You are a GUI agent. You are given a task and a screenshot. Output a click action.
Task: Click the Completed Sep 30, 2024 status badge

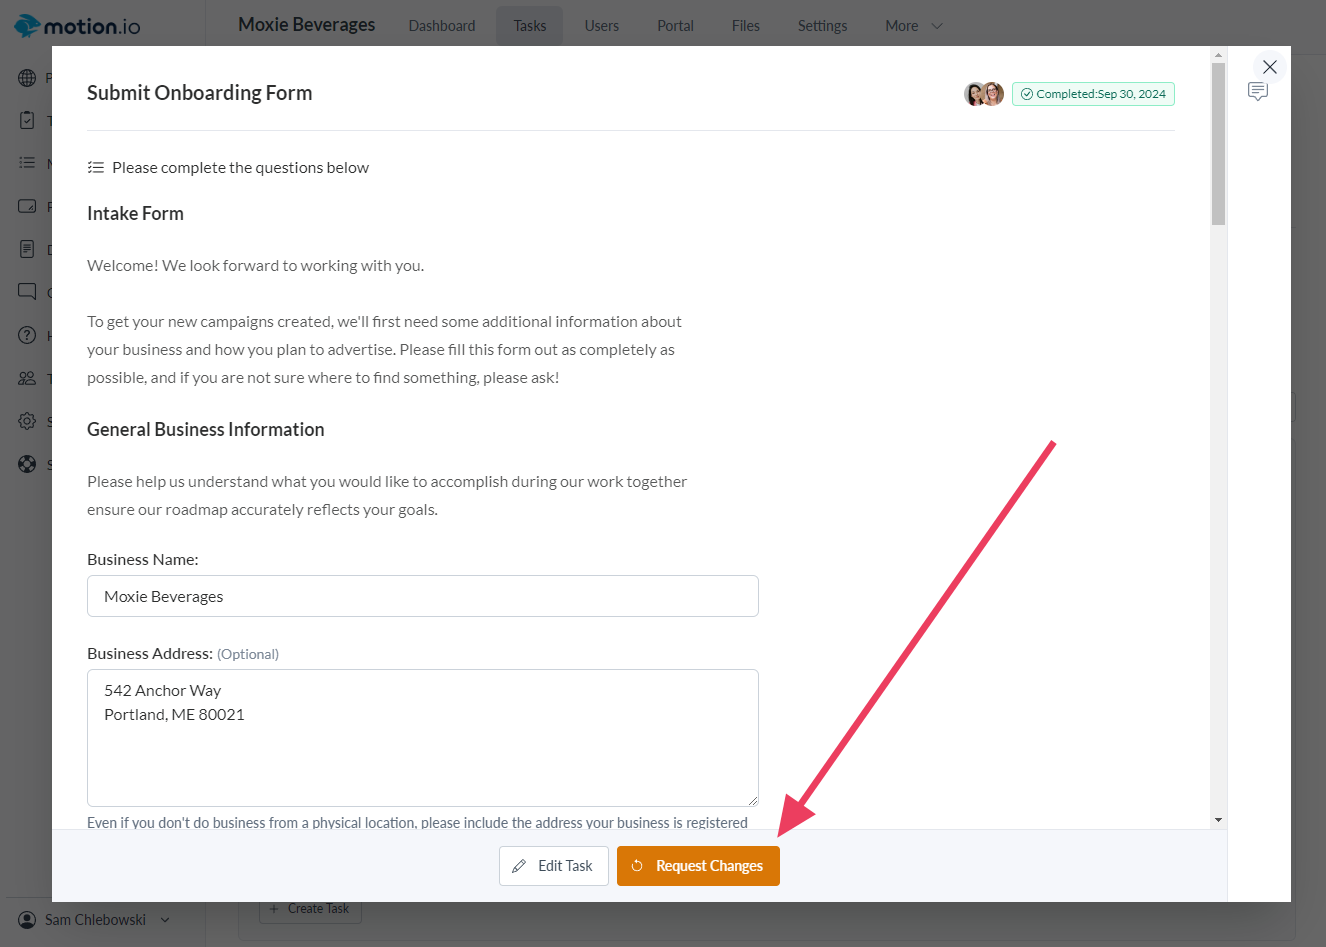(x=1093, y=94)
